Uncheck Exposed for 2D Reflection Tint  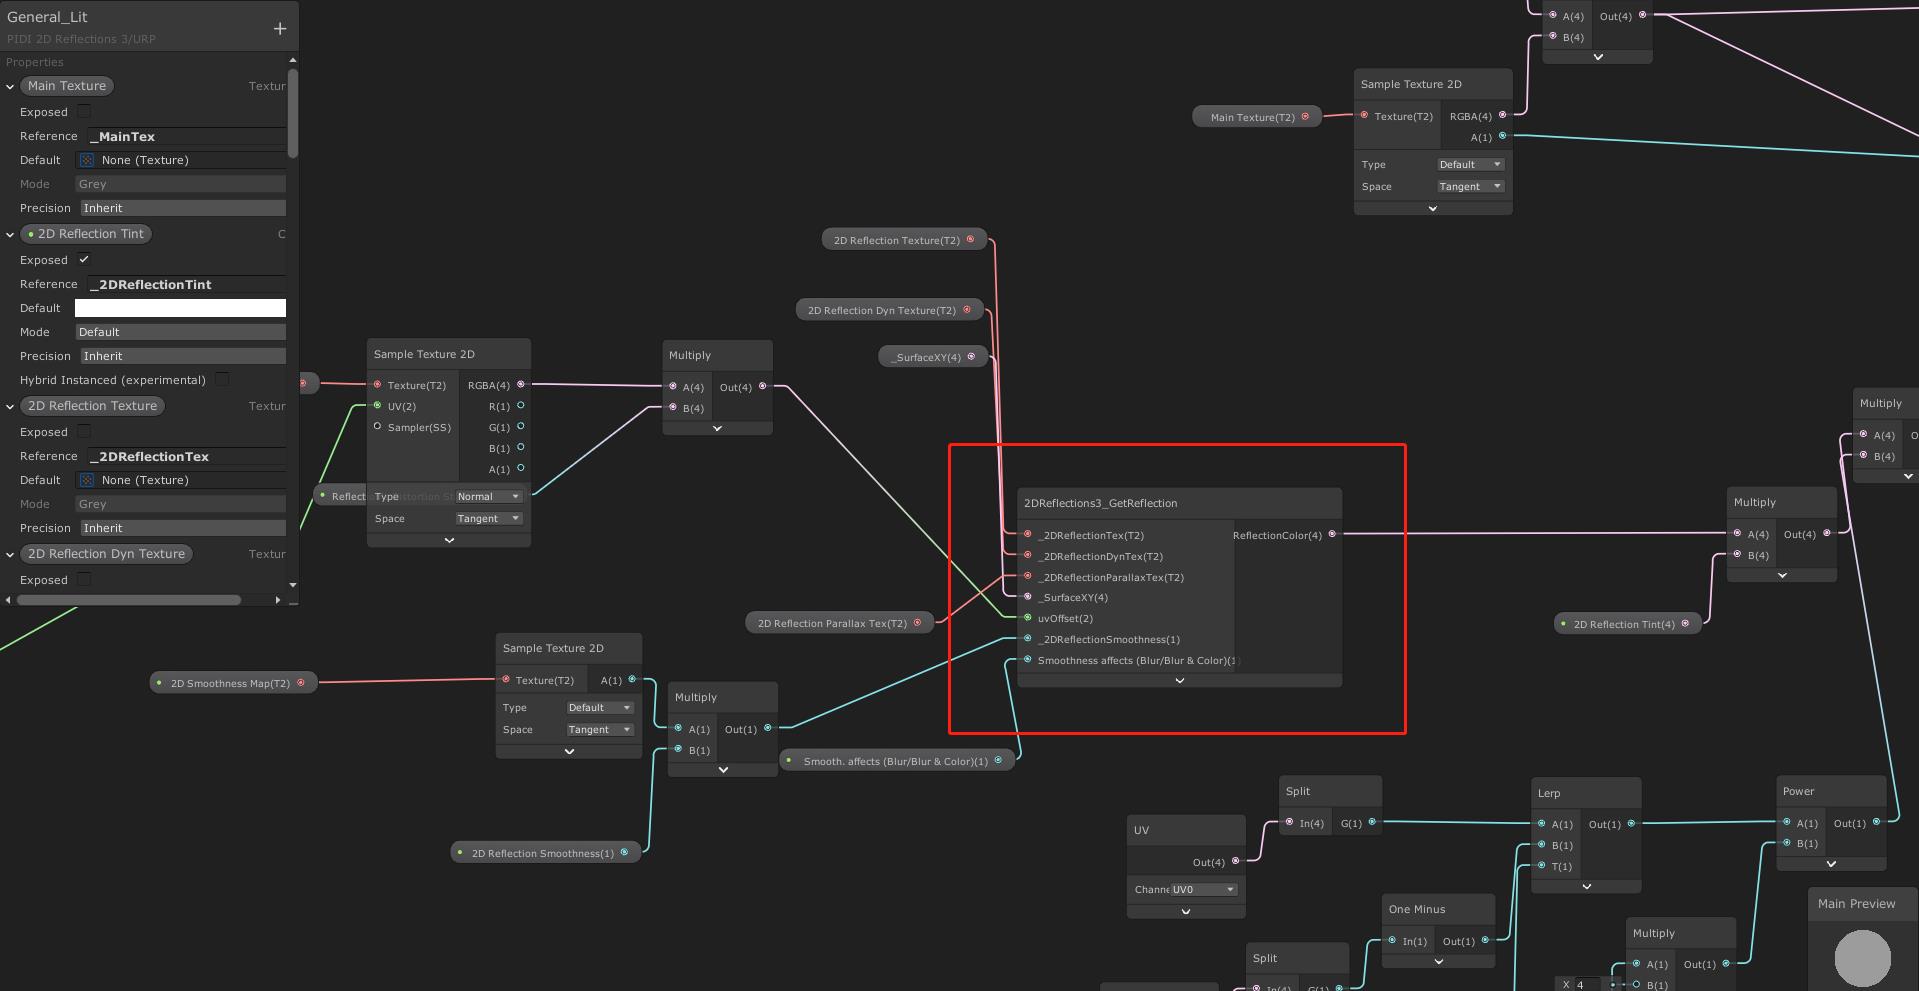point(84,260)
